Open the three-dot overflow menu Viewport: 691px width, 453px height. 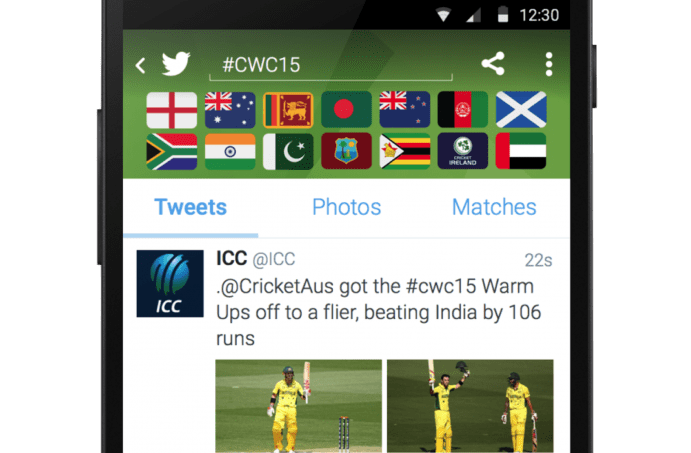click(x=549, y=64)
